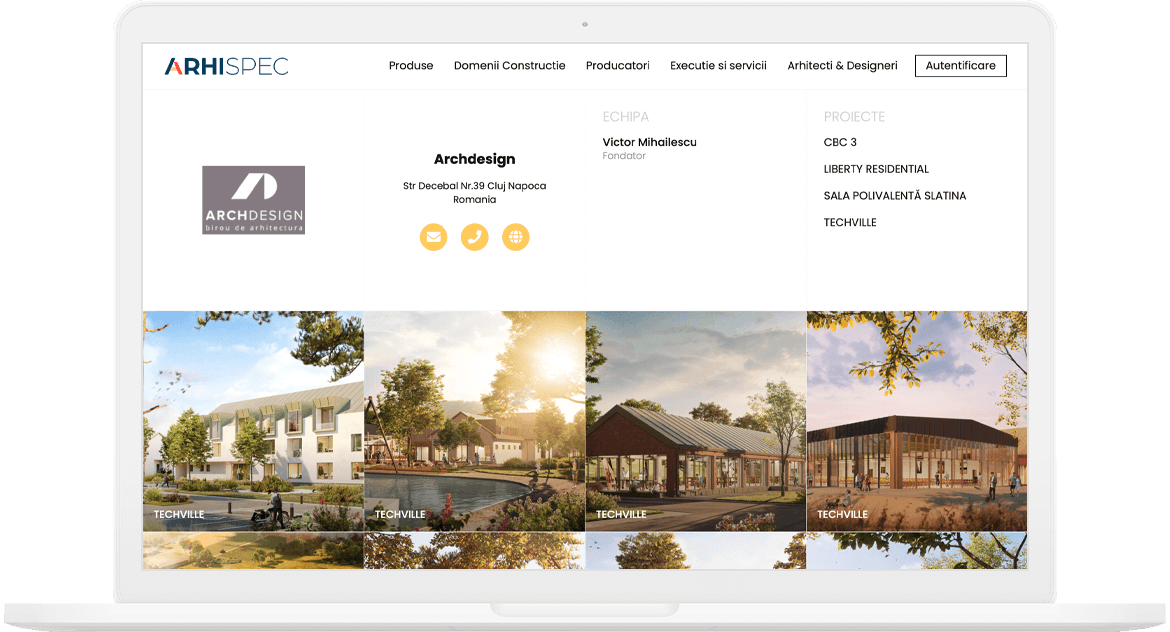Click the yellow phone call icon

[x=474, y=237]
